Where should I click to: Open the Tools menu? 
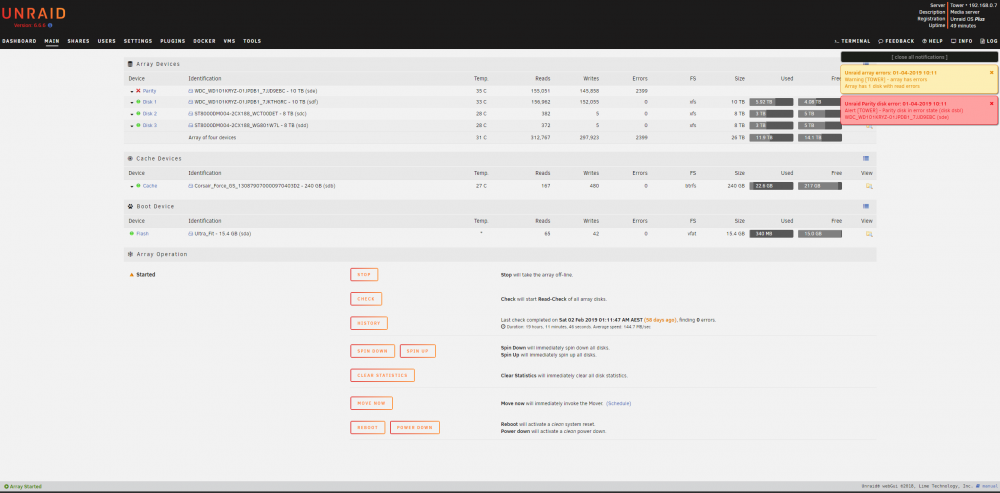click(252, 41)
